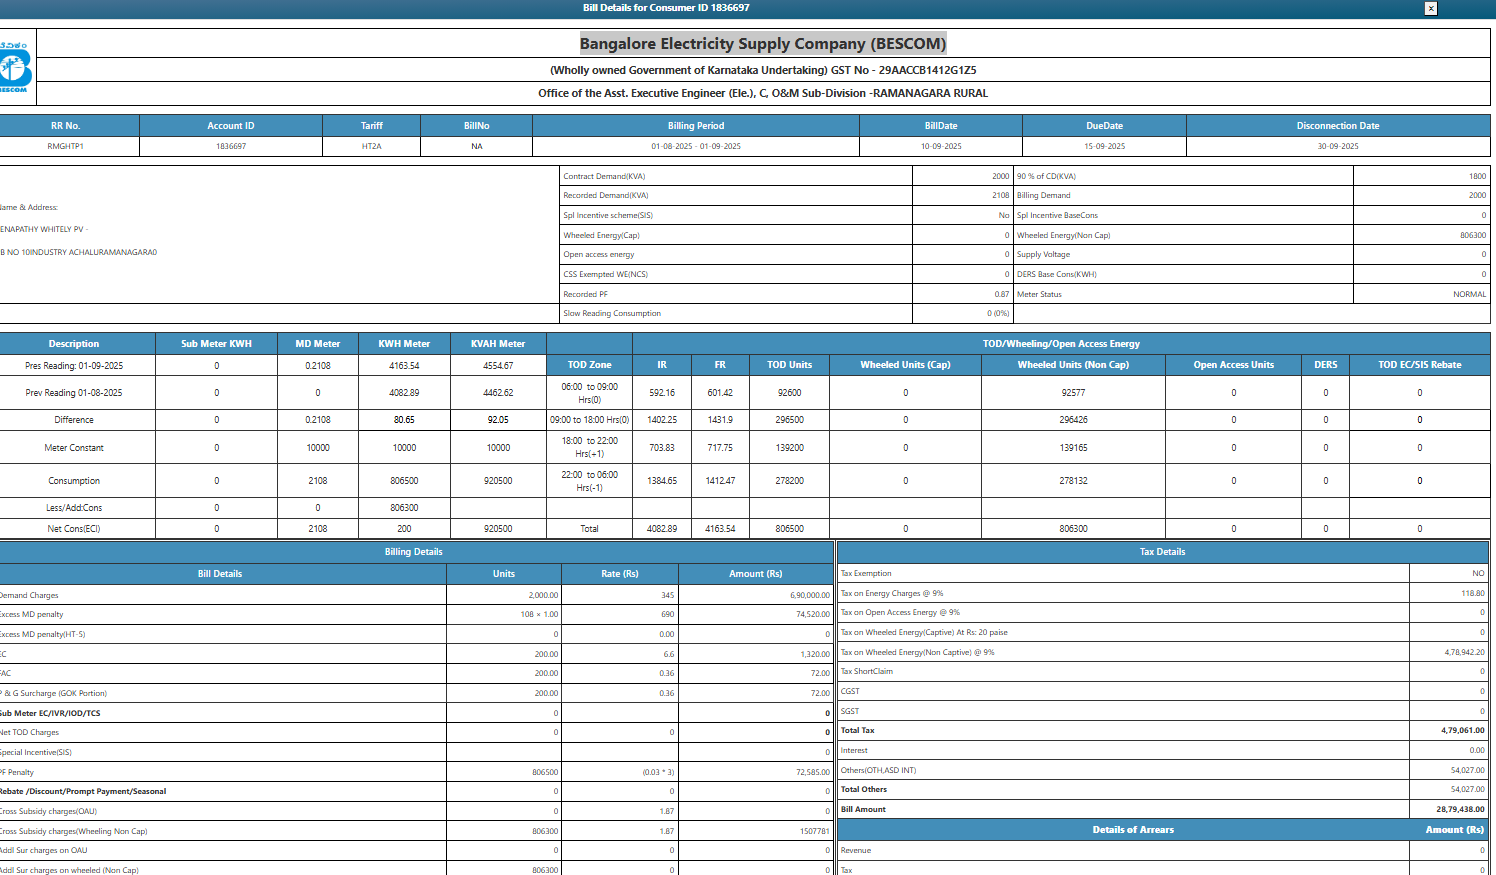The height and width of the screenshot is (875, 1496).
Task: Click the 'Pres Reading: 01-09-2025' row label
Action: 74,366
